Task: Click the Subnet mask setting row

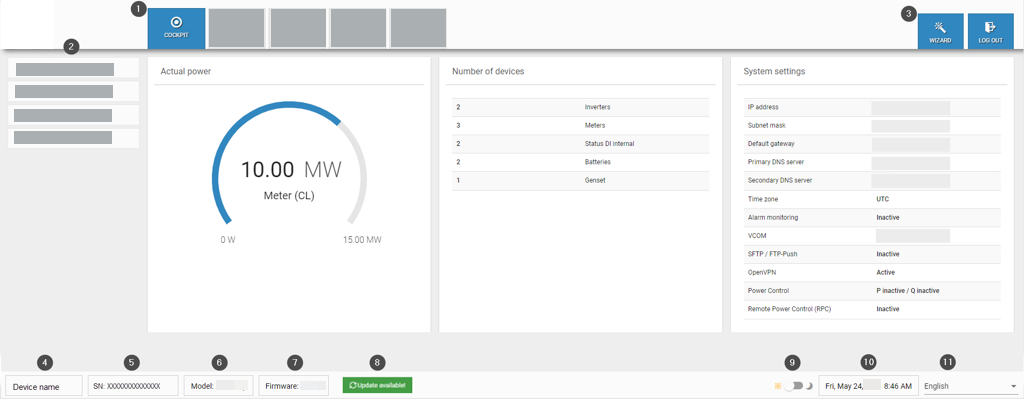Action: [872, 125]
